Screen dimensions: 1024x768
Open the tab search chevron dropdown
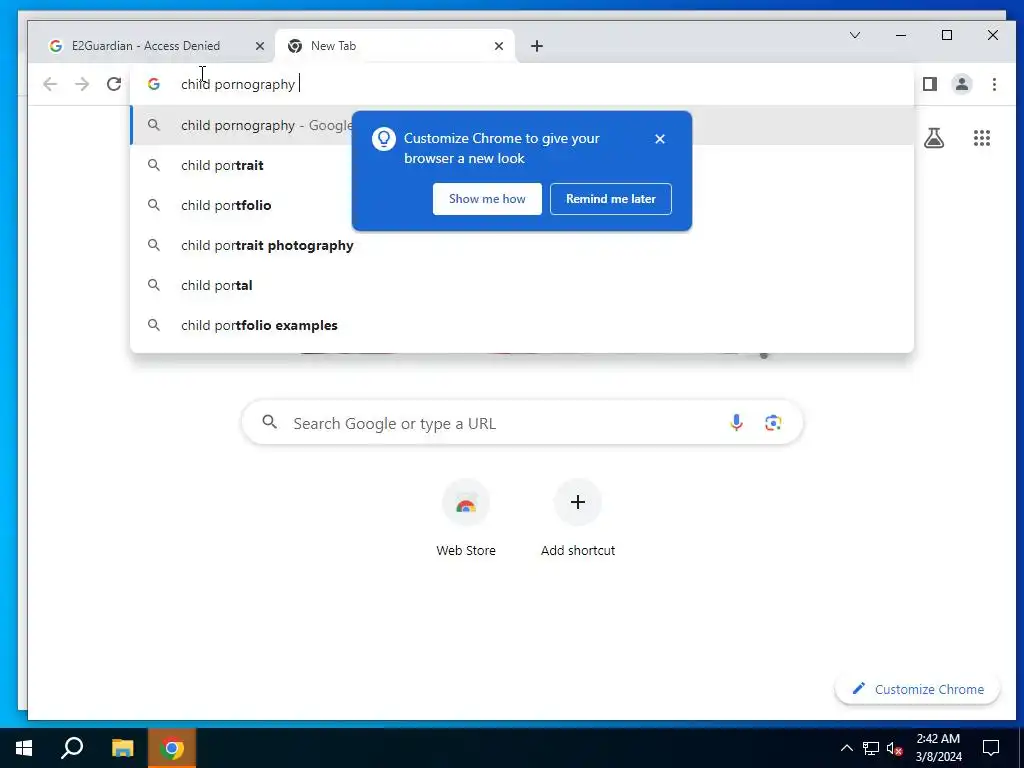(x=855, y=35)
